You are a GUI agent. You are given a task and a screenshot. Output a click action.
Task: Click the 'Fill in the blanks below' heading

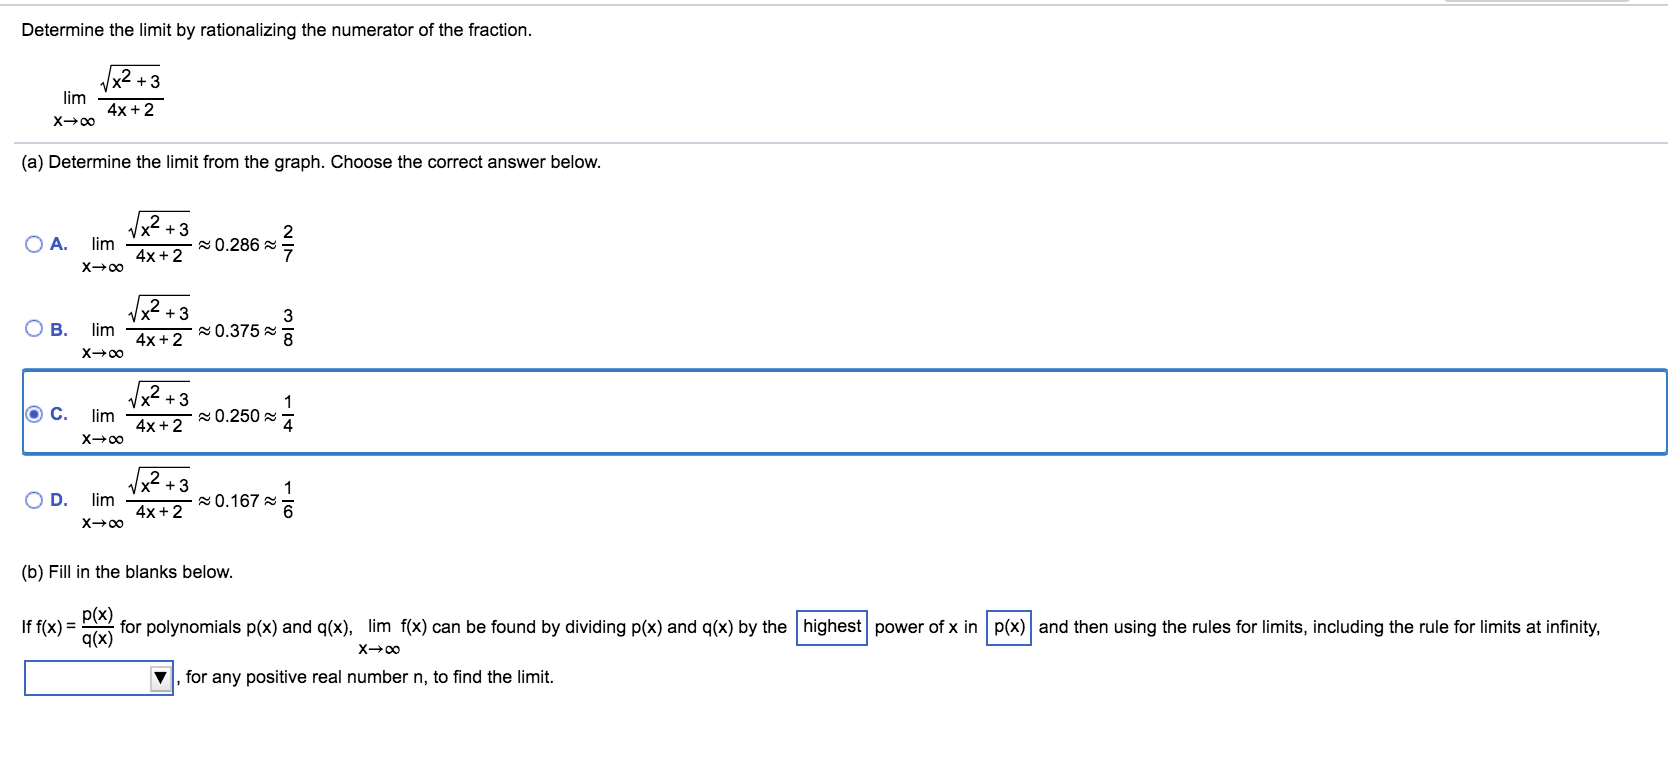(x=127, y=572)
